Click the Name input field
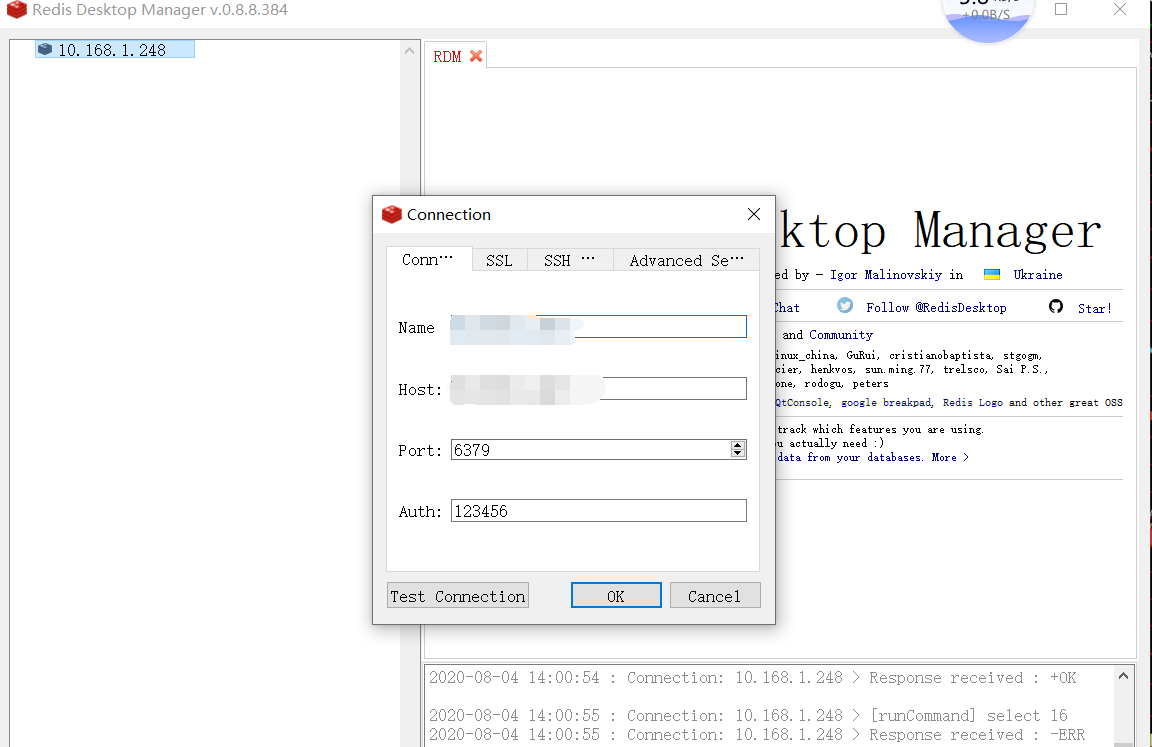This screenshot has width=1152, height=747. (x=598, y=327)
